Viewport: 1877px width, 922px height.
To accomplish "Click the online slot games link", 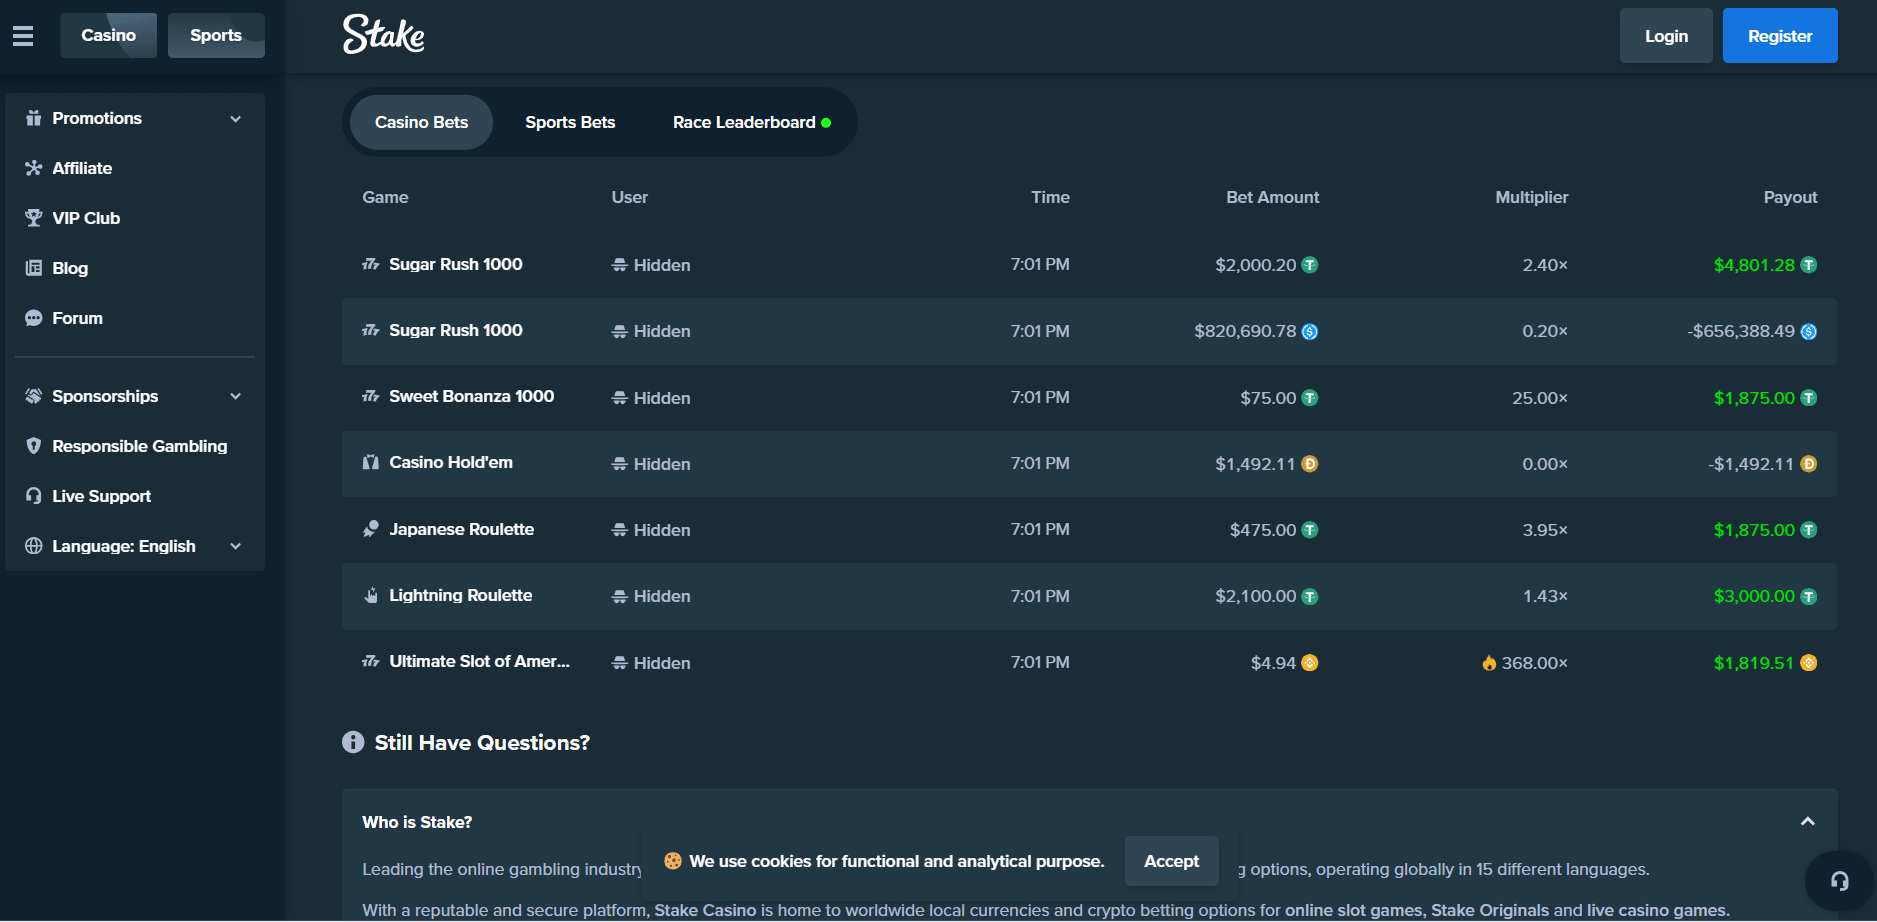I will tap(1353, 910).
